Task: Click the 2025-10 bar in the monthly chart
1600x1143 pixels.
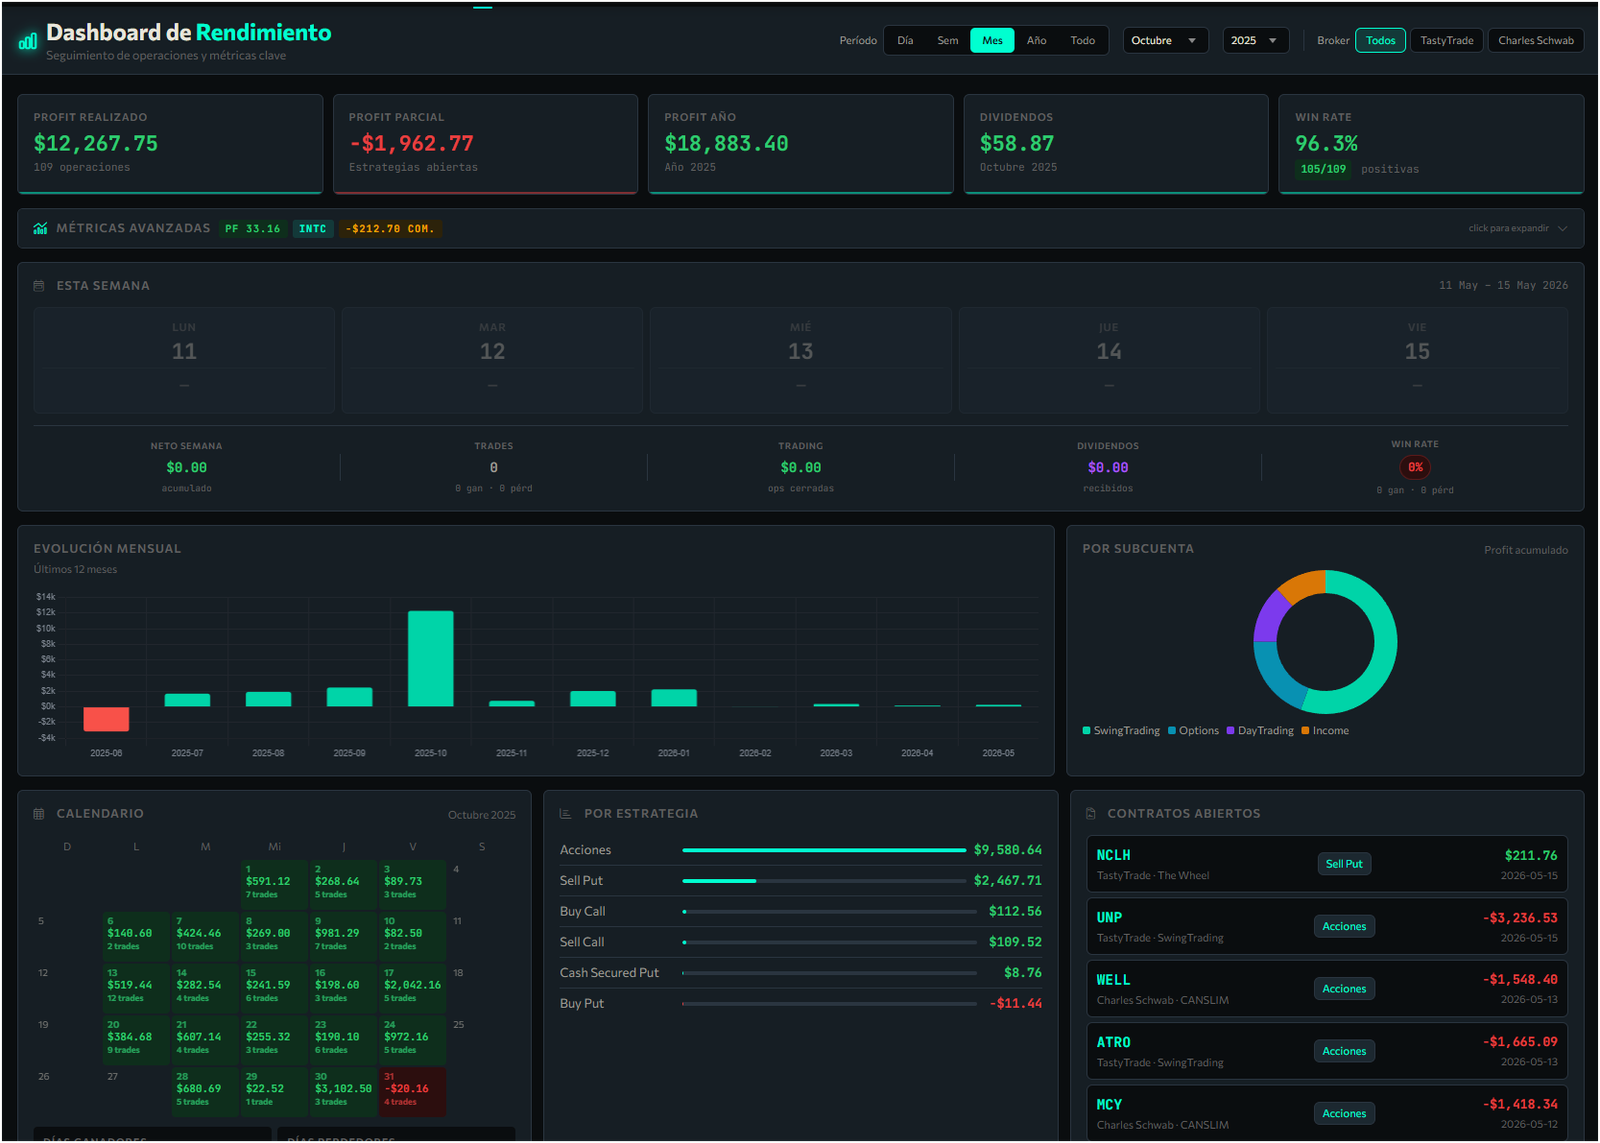Action: pyautogui.click(x=431, y=659)
